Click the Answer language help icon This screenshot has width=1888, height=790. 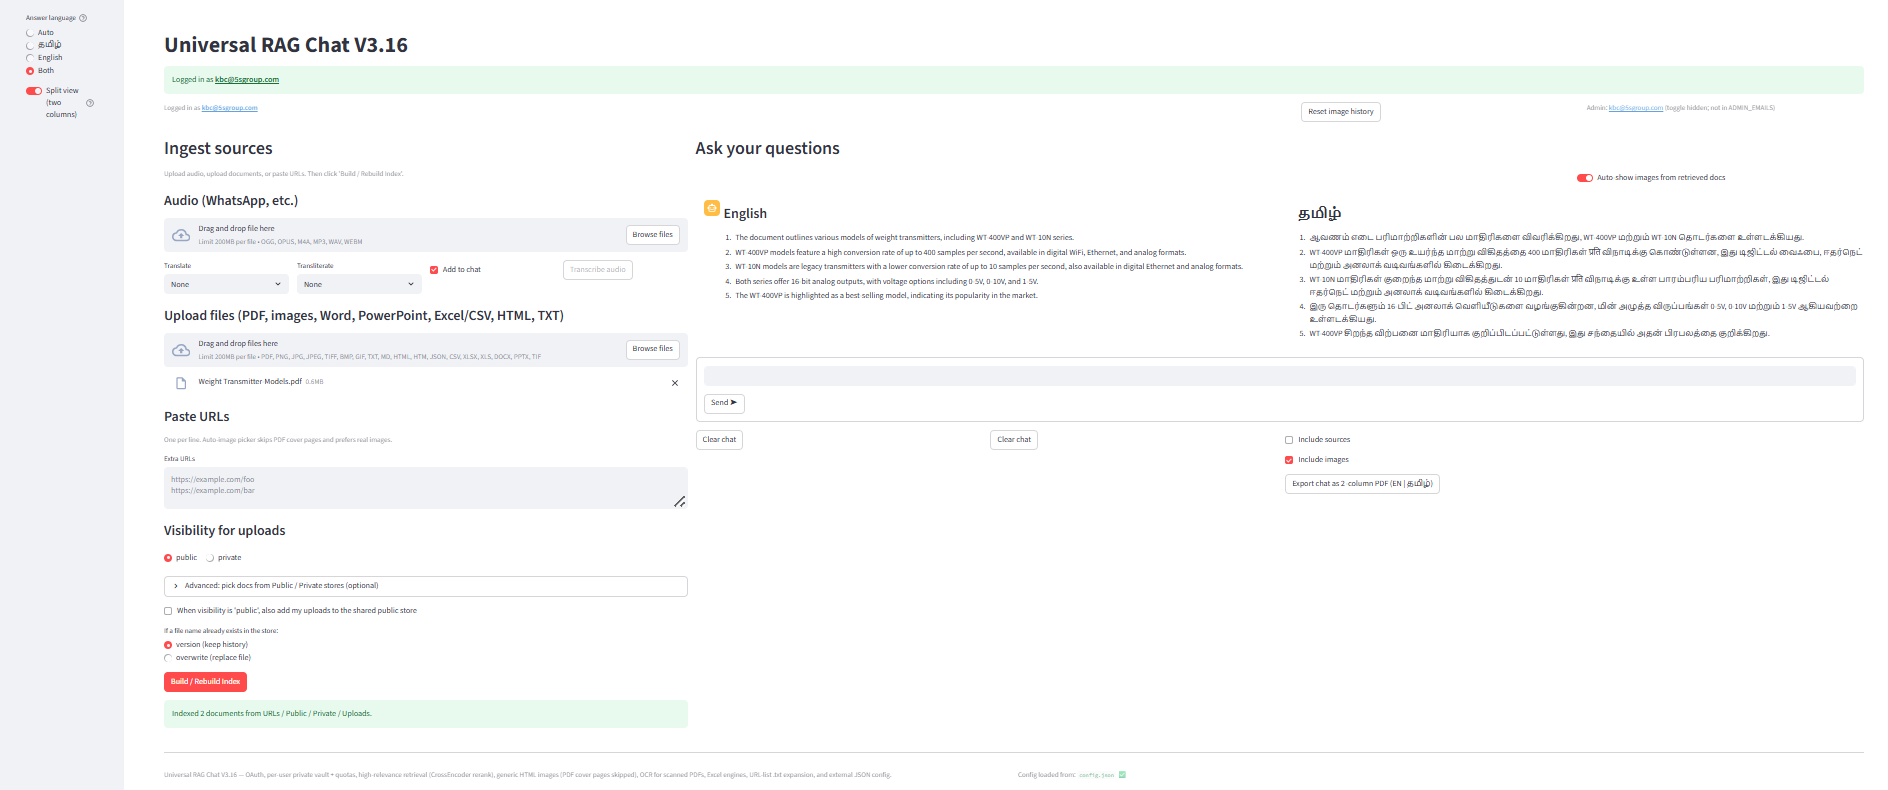pyautogui.click(x=83, y=18)
